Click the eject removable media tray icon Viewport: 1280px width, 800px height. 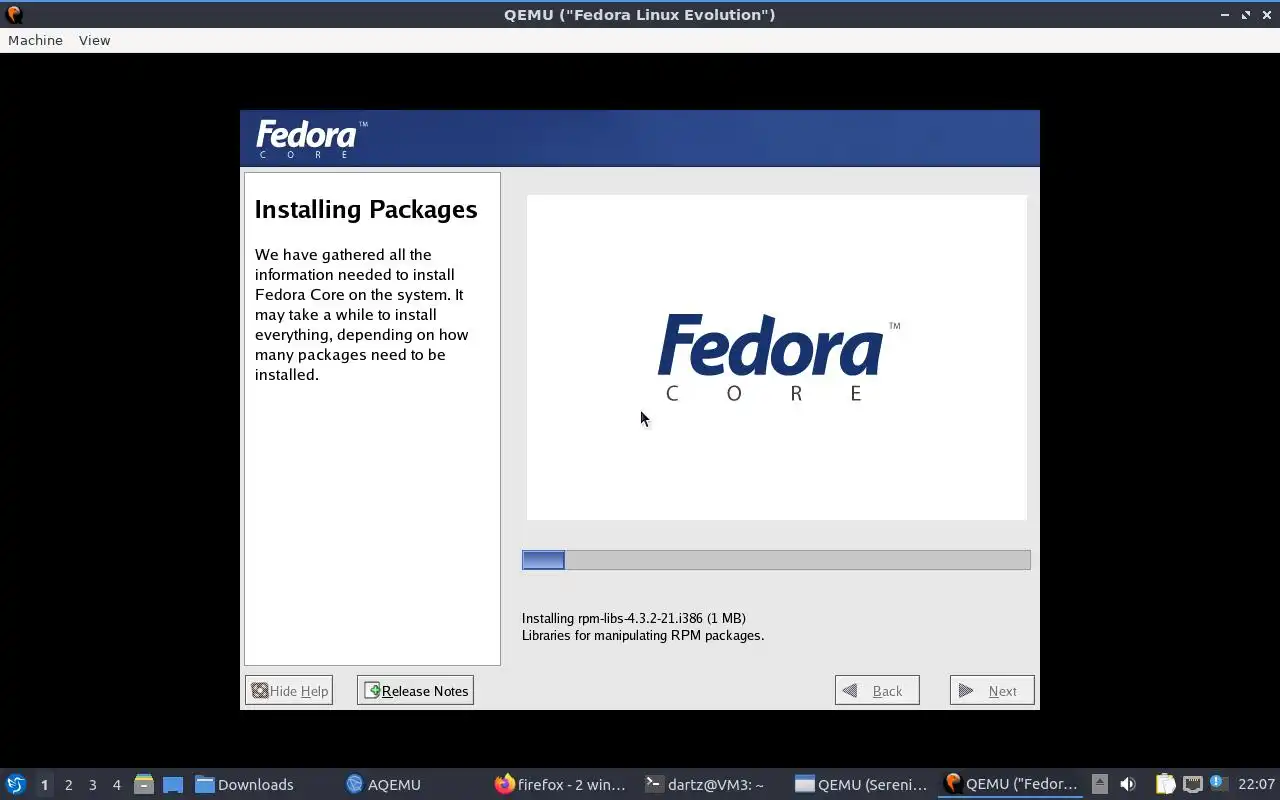[x=1100, y=784]
